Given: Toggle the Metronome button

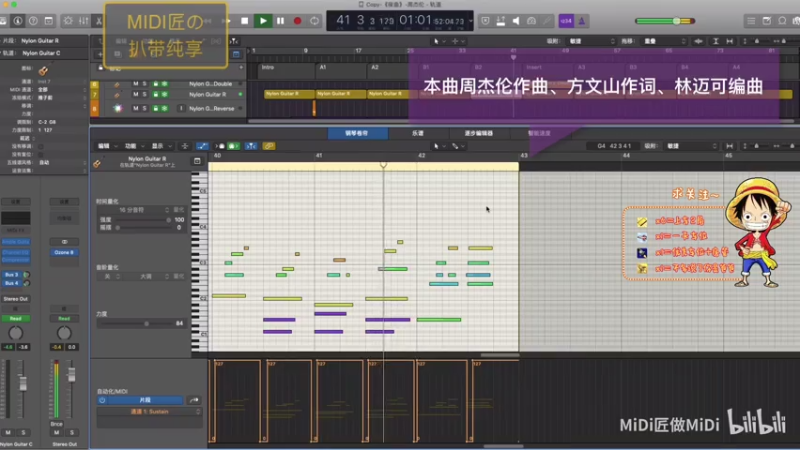Looking at the screenshot, I should pos(582,21).
